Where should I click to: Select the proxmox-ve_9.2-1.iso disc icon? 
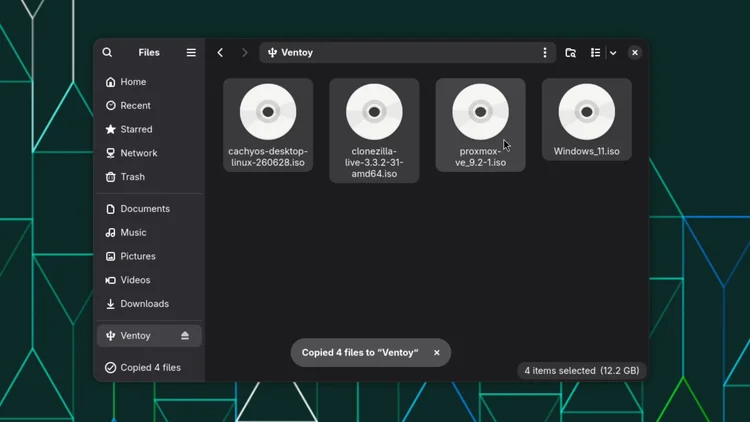click(x=480, y=111)
